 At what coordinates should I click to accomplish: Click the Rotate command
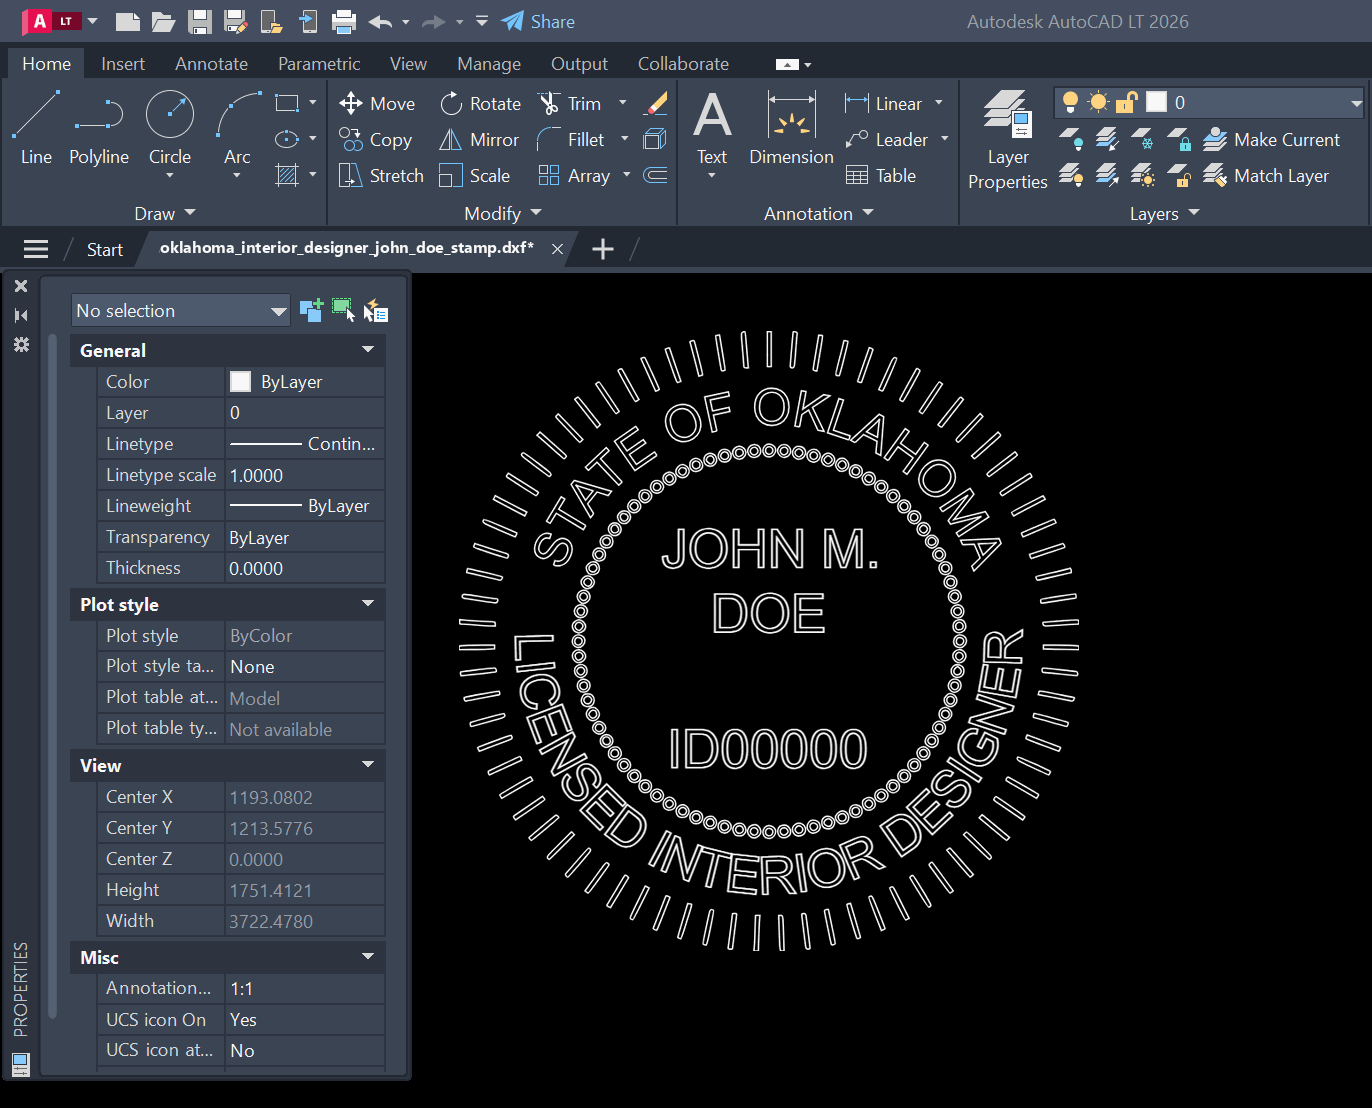coord(481,103)
